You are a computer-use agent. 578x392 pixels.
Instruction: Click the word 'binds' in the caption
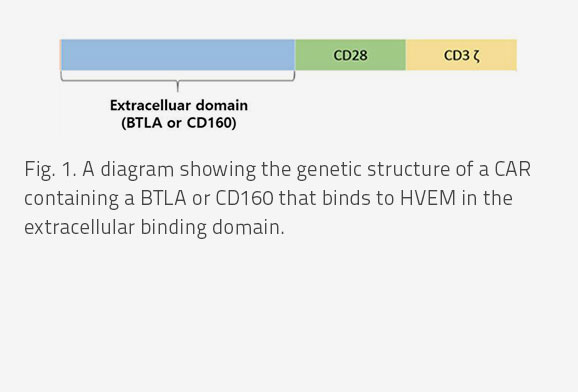345,198
